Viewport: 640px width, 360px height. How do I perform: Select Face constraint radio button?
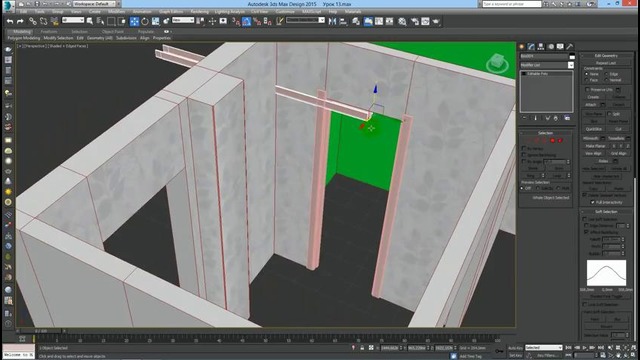pos(587,80)
